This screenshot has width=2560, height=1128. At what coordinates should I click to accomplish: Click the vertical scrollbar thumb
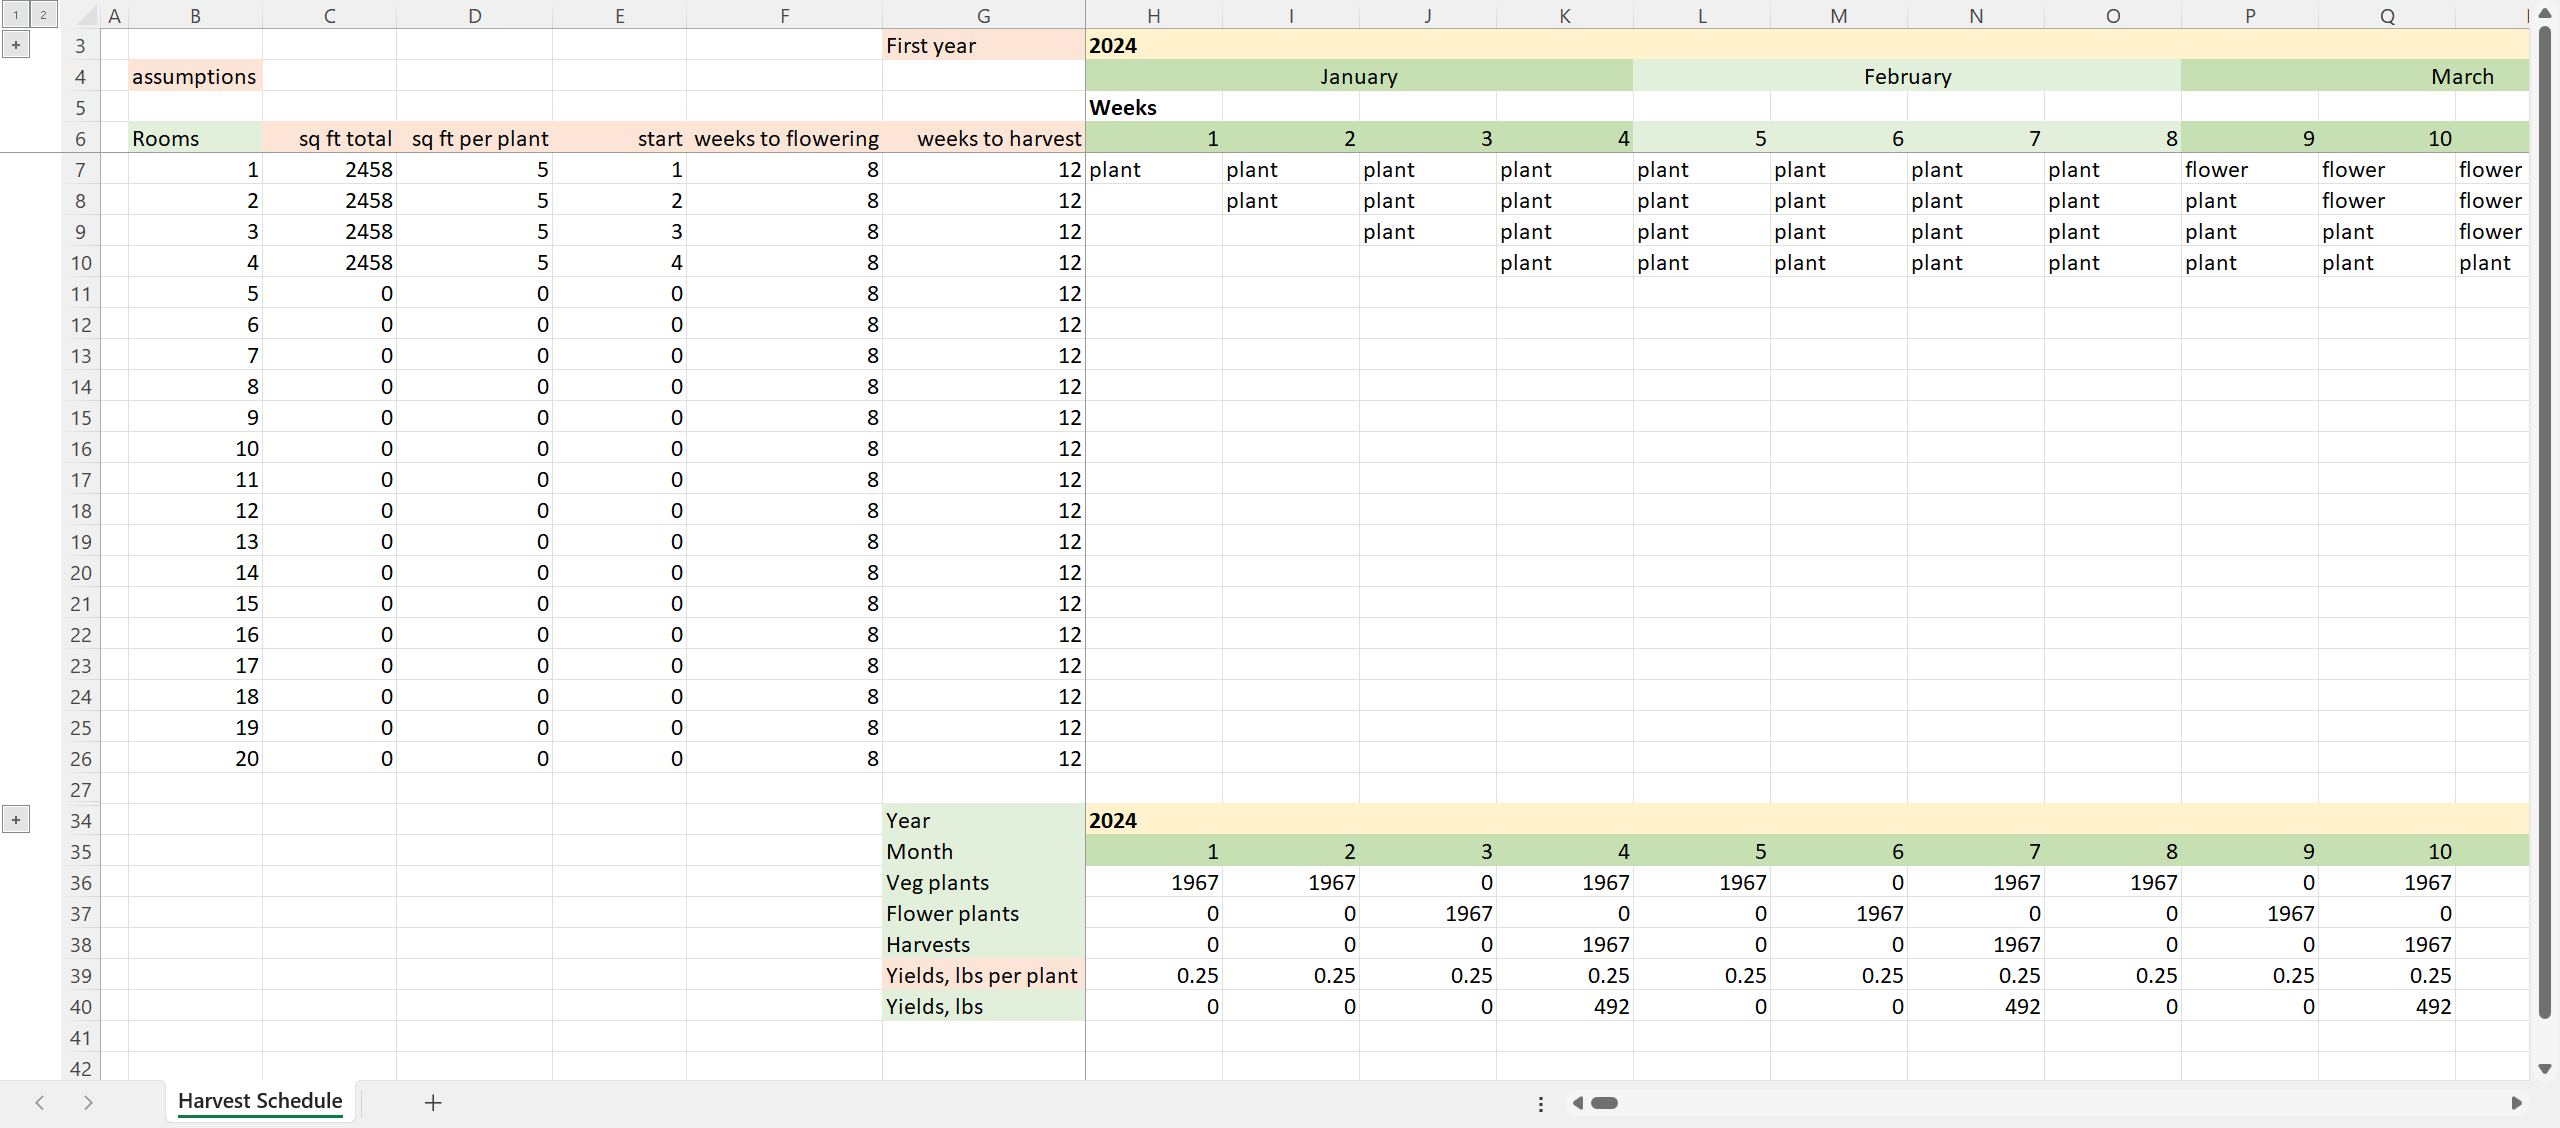(2545, 524)
